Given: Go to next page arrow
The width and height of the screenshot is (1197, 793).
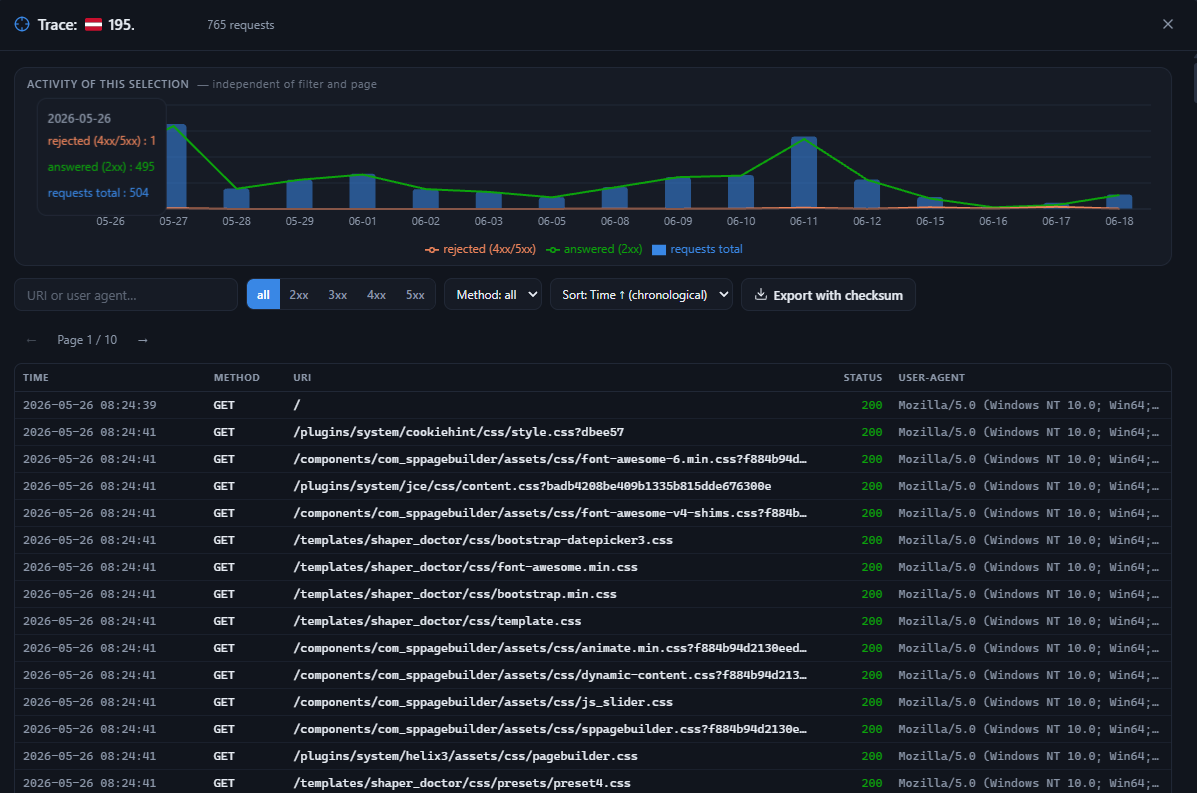Looking at the screenshot, I should point(143,340).
